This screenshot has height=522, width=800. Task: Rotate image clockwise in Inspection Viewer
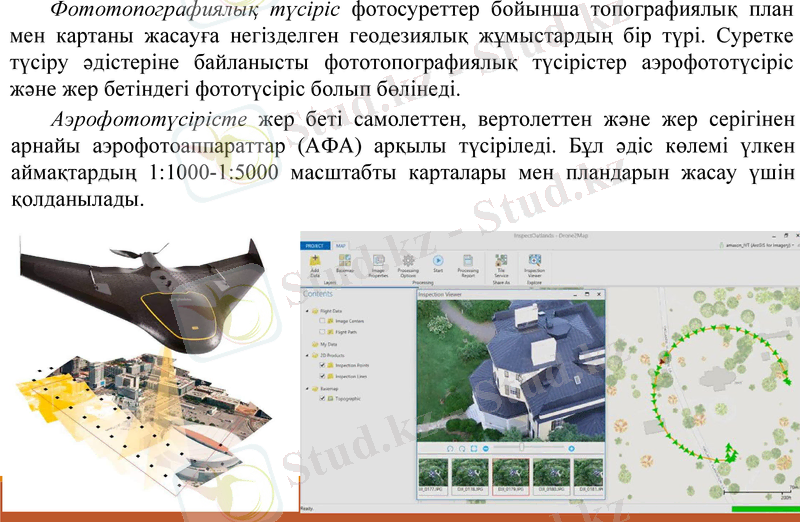tap(462, 449)
